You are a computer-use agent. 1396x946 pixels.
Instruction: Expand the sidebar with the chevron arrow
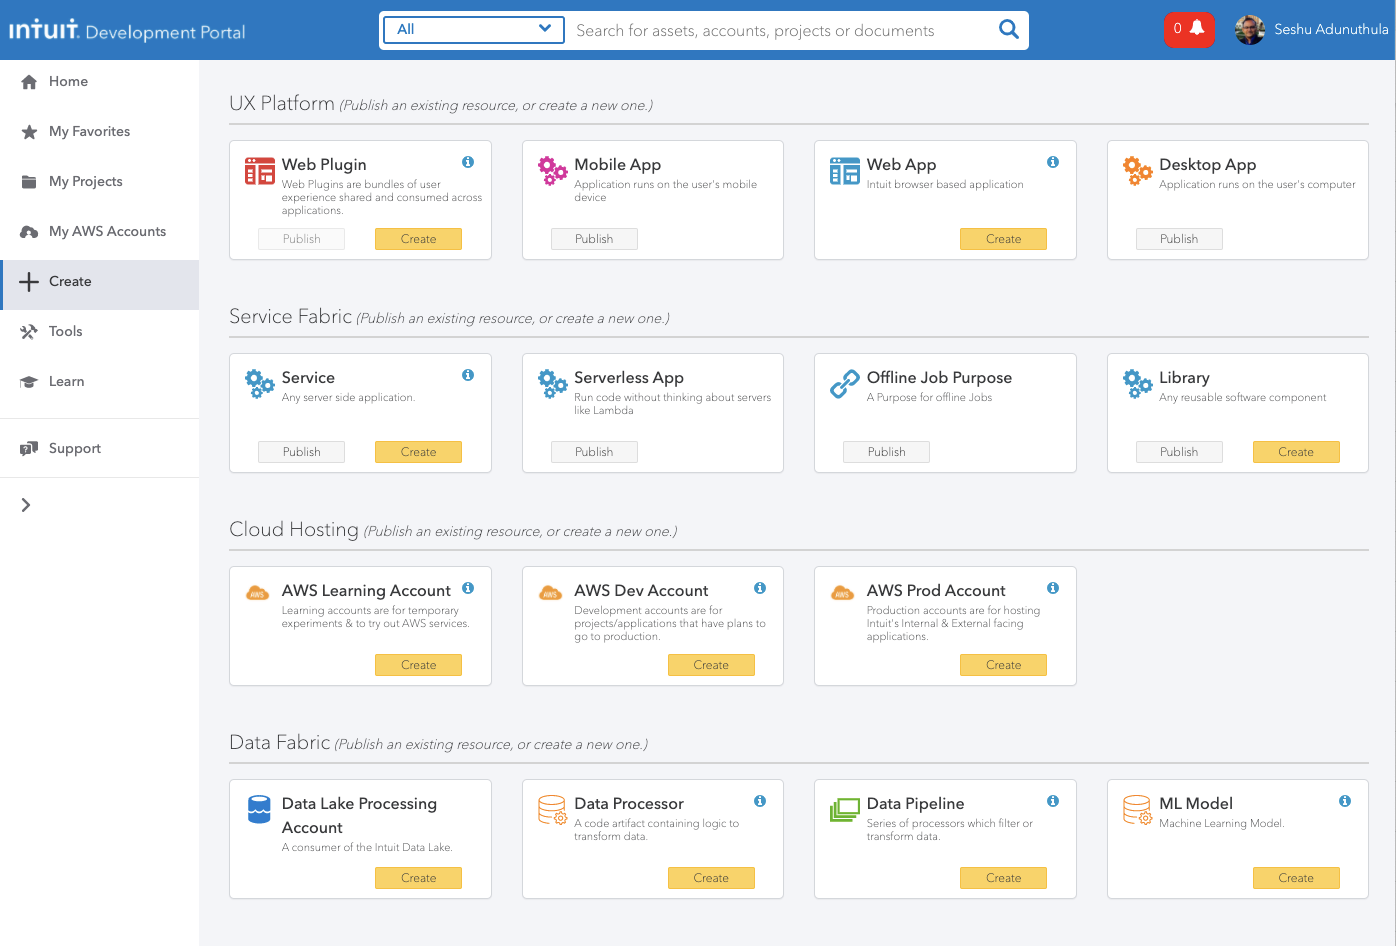click(x=26, y=505)
